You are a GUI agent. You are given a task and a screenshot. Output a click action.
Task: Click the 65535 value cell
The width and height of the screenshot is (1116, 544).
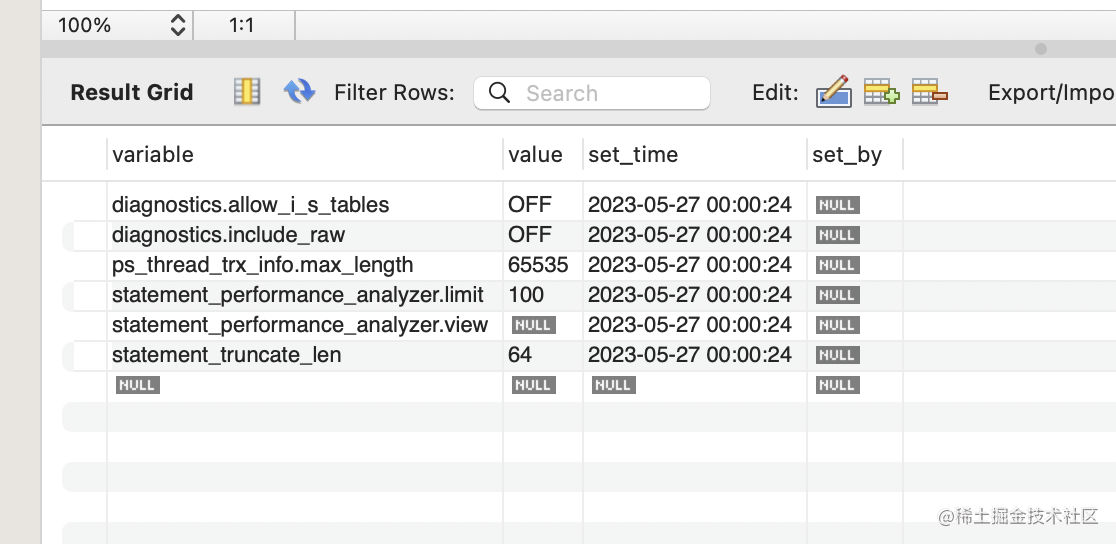(538, 265)
